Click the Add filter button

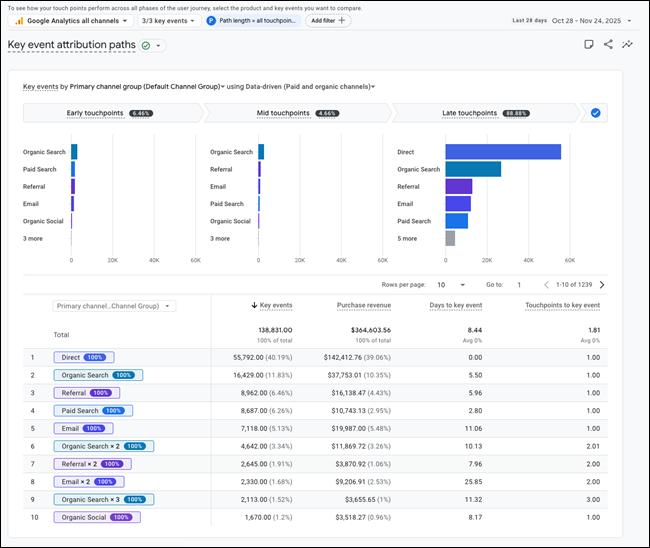pos(328,21)
